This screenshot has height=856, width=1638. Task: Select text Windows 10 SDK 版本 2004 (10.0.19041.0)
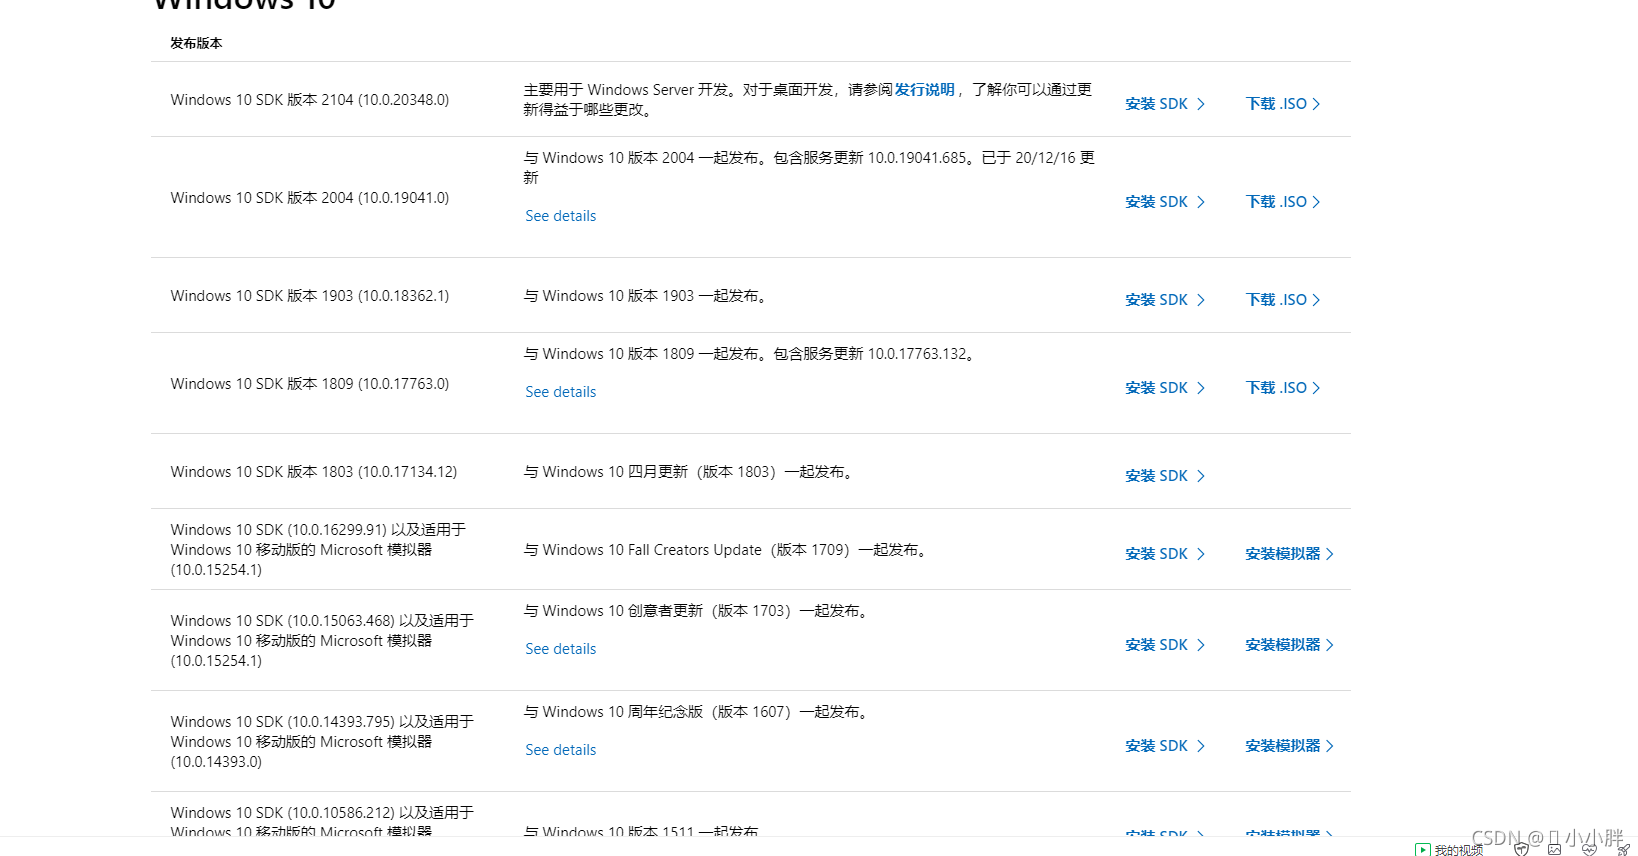310,198
